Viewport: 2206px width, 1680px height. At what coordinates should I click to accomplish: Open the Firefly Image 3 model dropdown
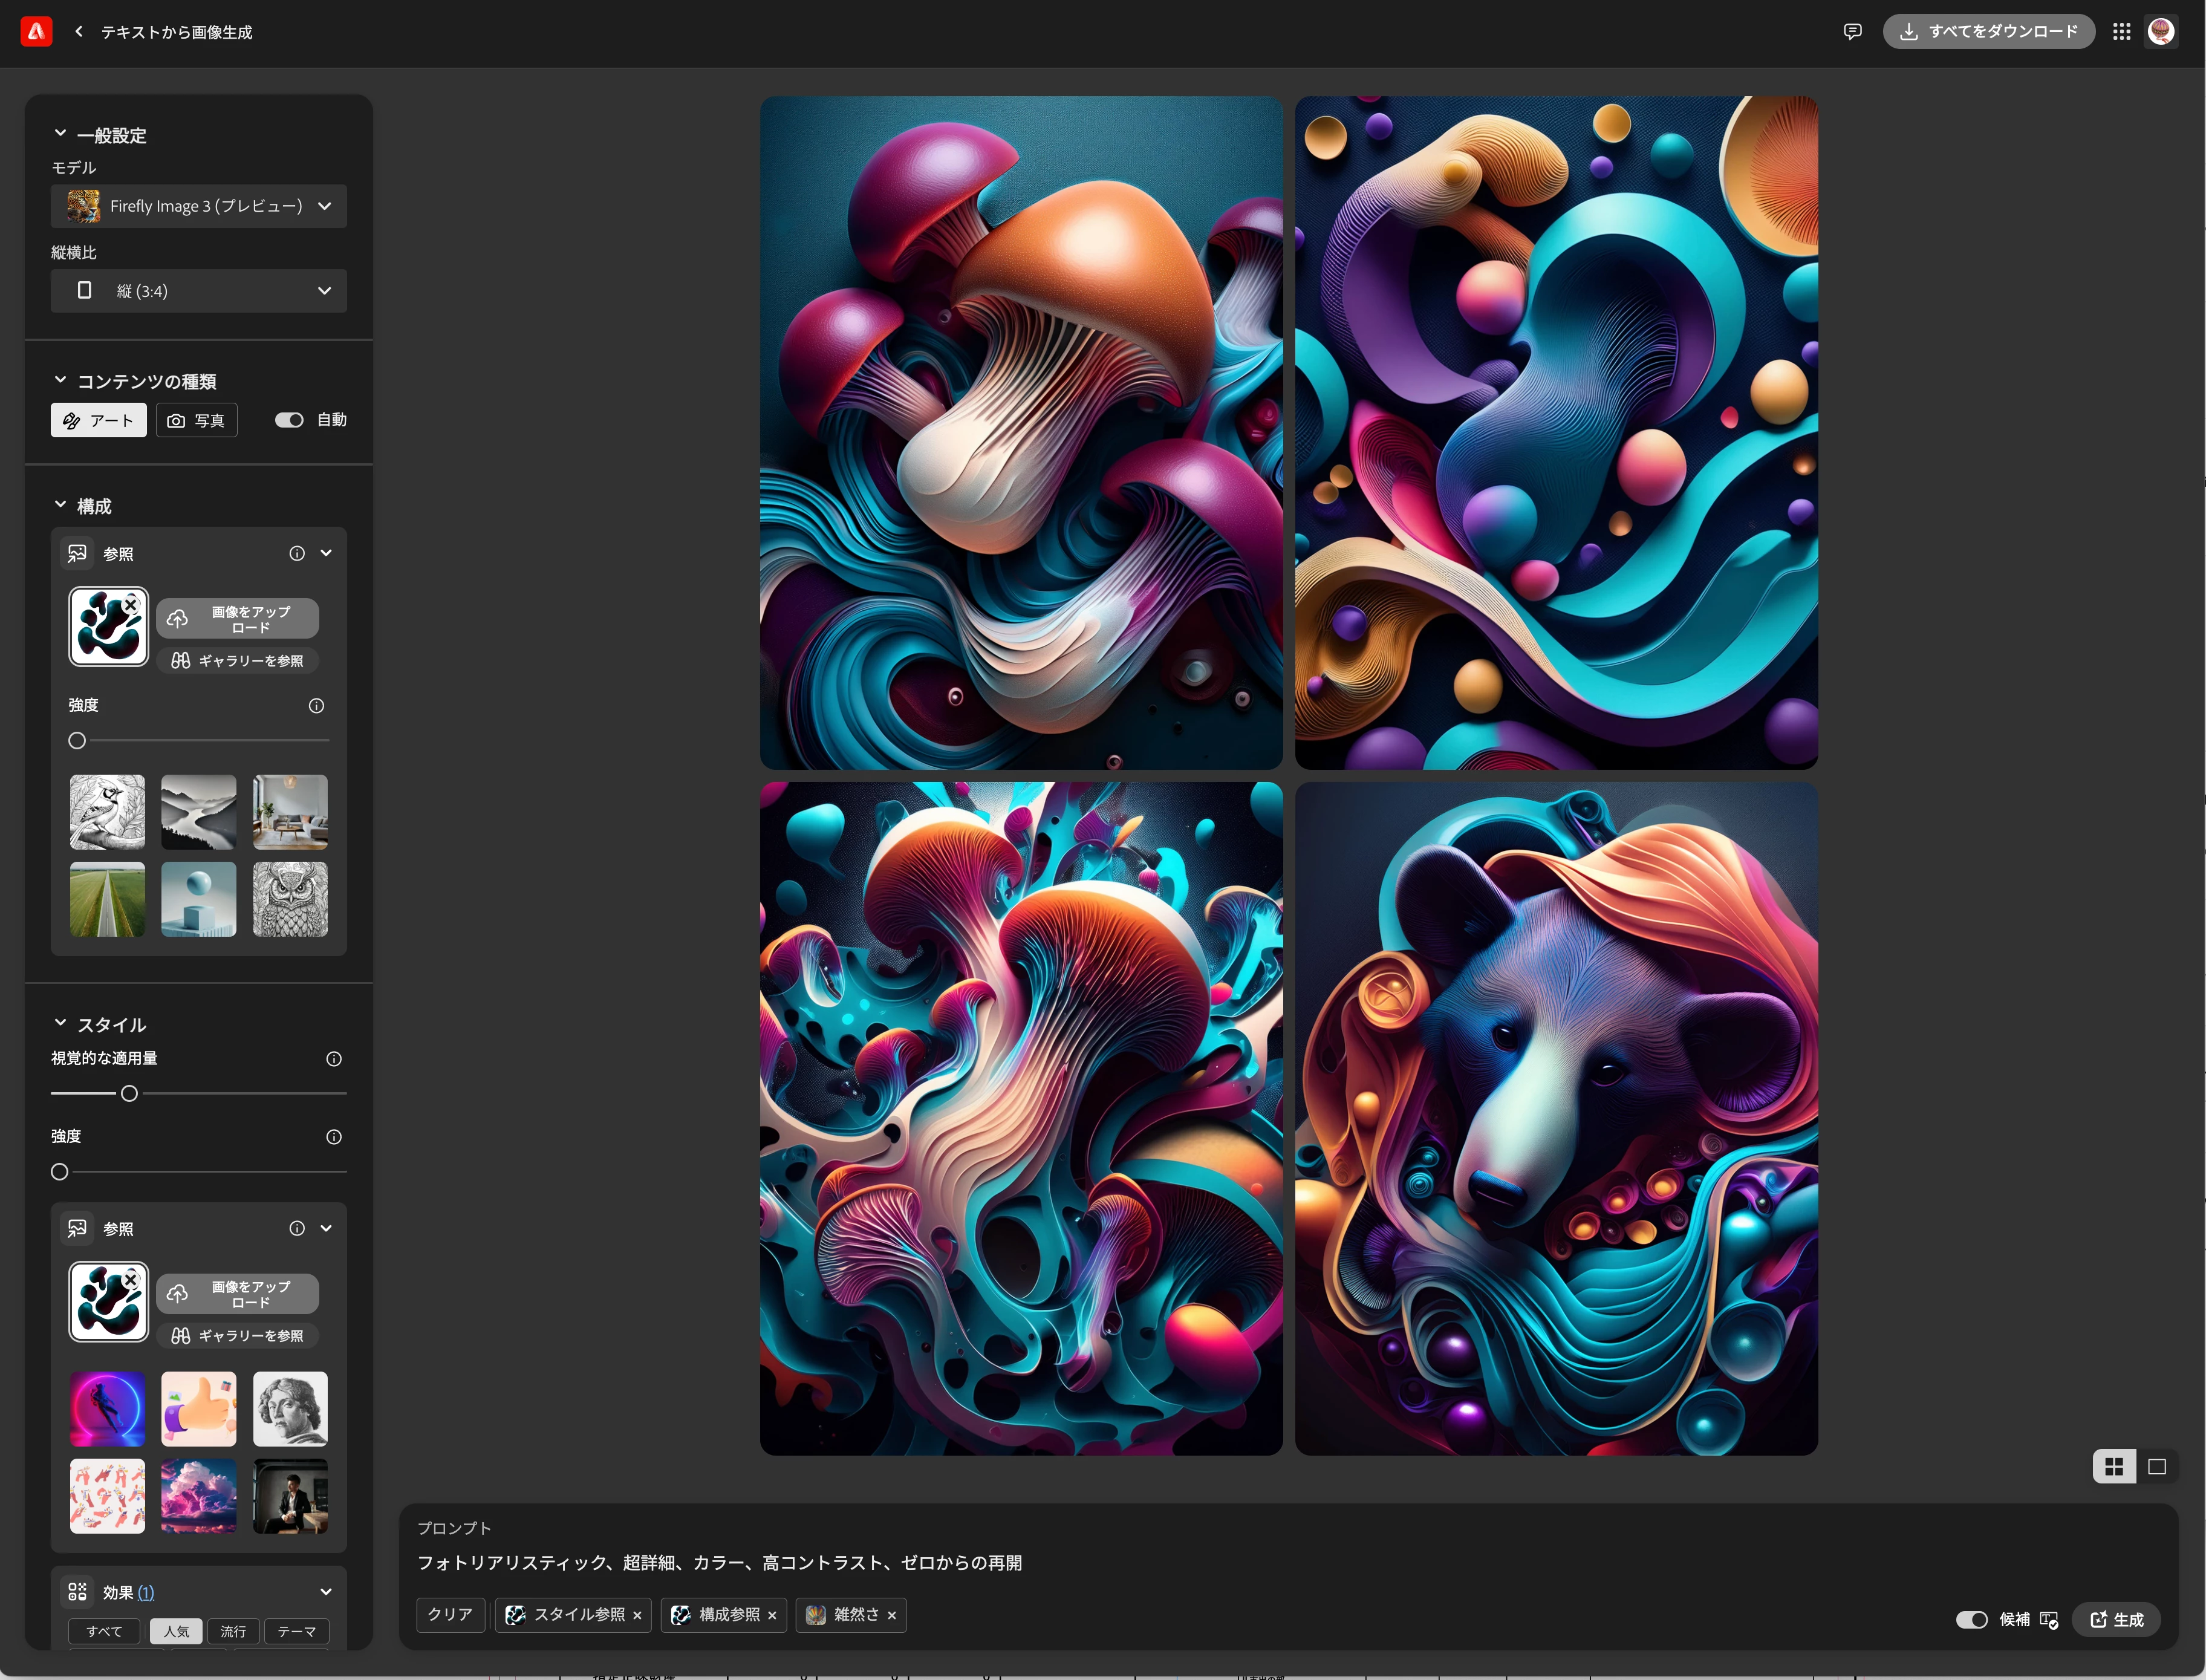(199, 206)
